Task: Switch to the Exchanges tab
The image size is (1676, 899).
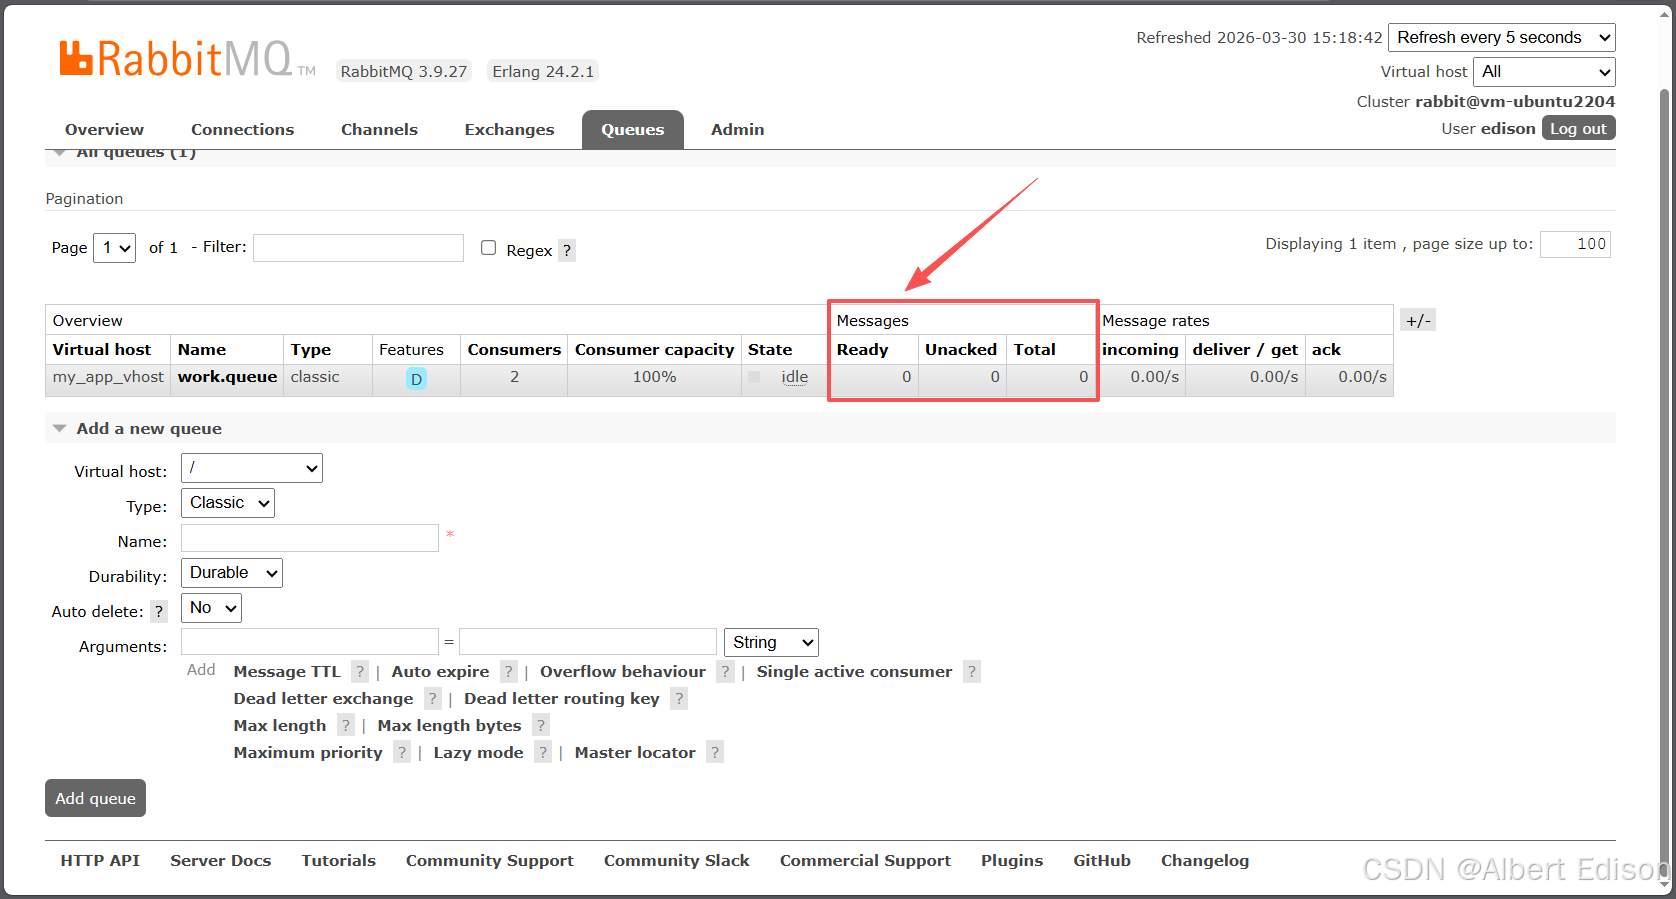Action: [x=509, y=130]
